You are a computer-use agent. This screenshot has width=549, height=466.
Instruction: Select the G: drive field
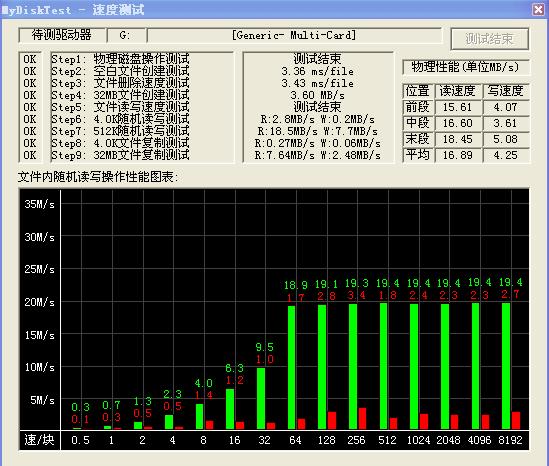coord(126,35)
